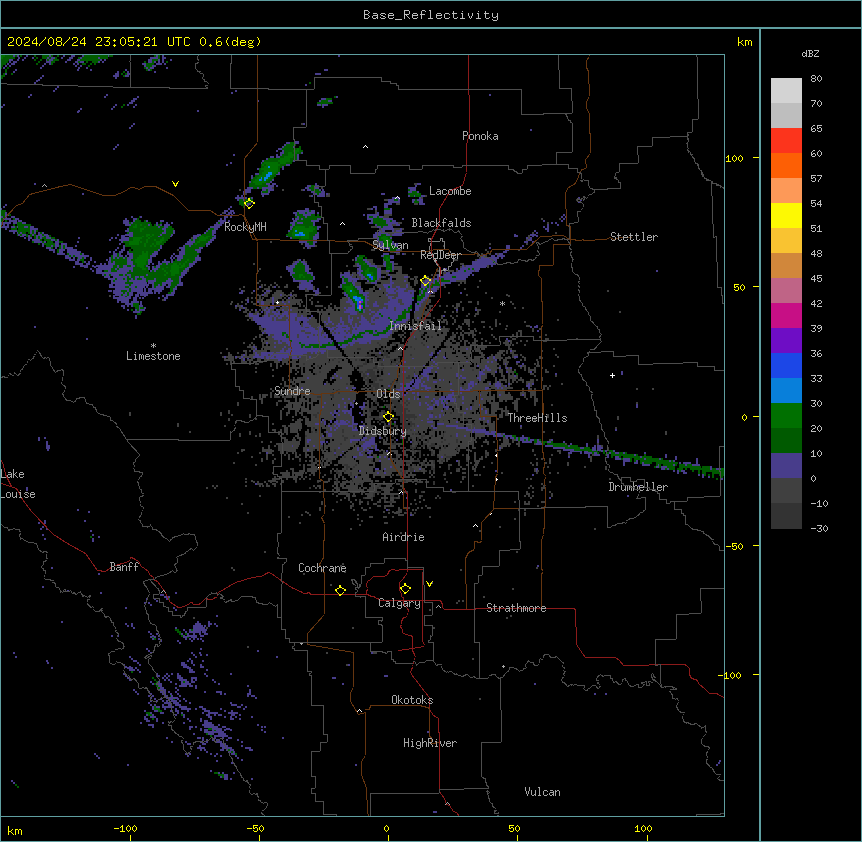Screen dimensions: 862x842
Task: Click the Banff town label
Action: [x=124, y=567]
